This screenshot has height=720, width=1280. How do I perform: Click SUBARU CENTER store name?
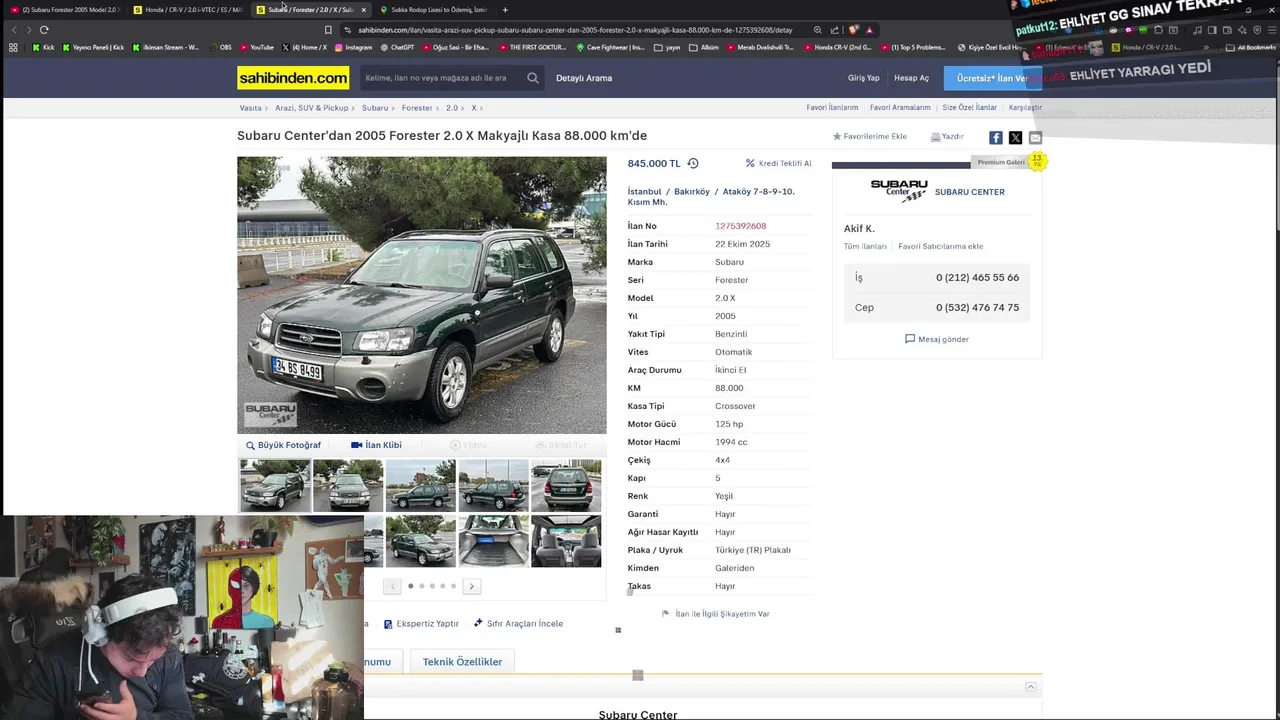(969, 192)
